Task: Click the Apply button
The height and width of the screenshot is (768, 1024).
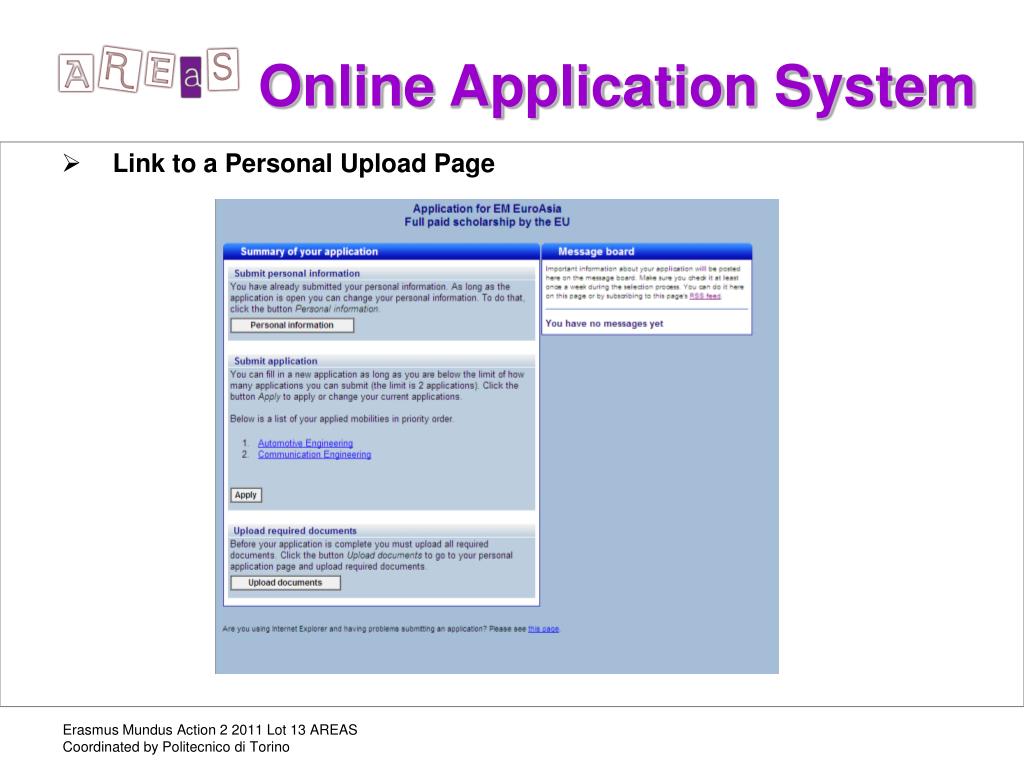Action: (246, 495)
